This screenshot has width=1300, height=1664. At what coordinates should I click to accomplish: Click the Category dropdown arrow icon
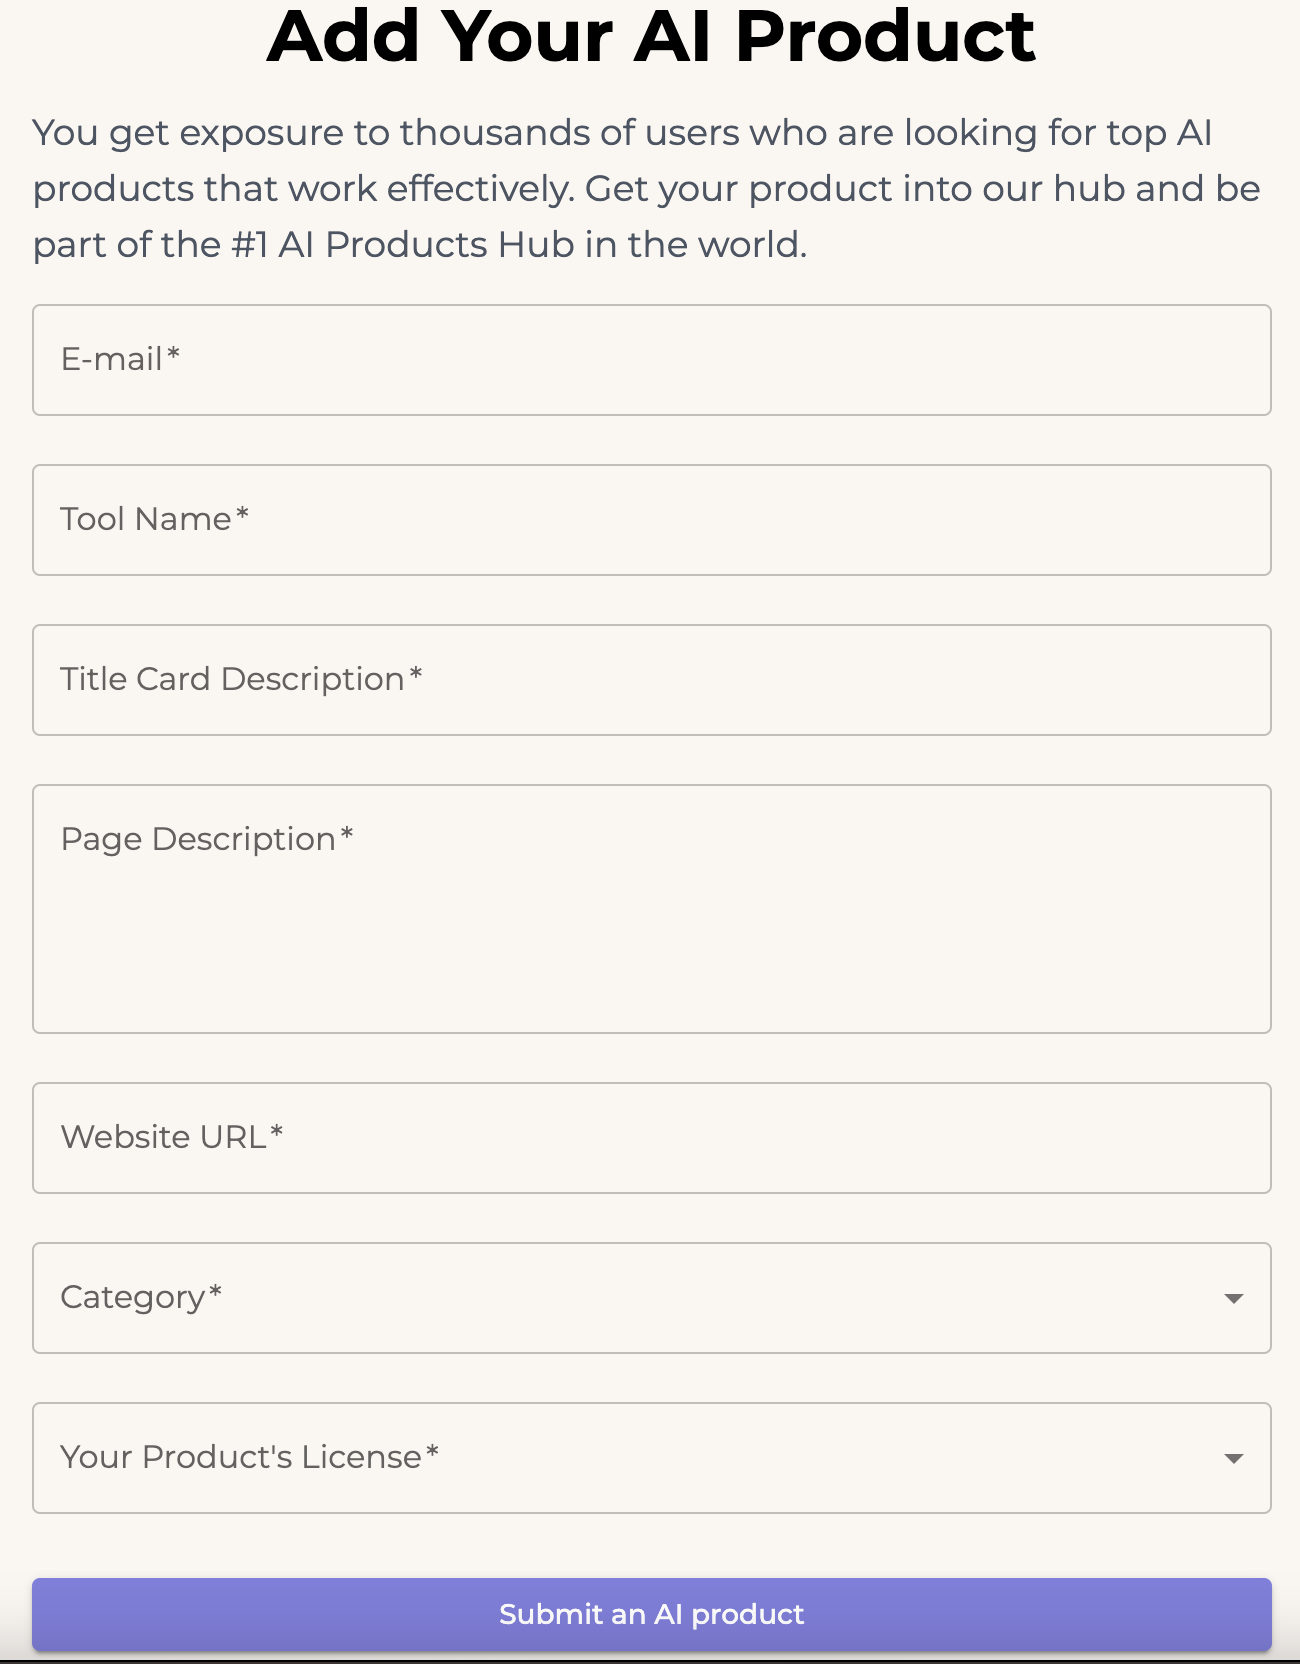point(1234,1298)
